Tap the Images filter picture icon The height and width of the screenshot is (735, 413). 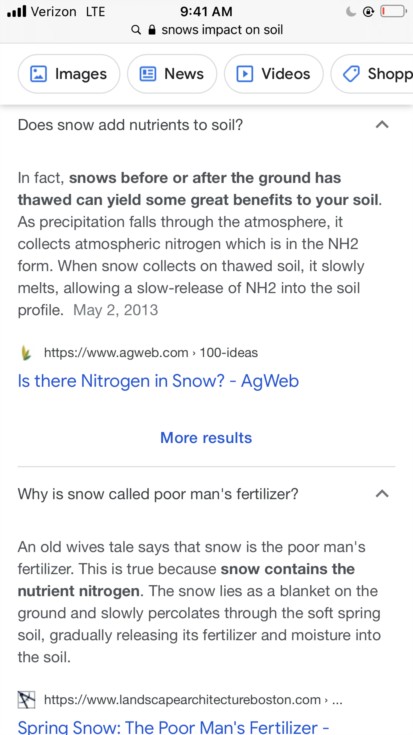[x=38, y=74]
